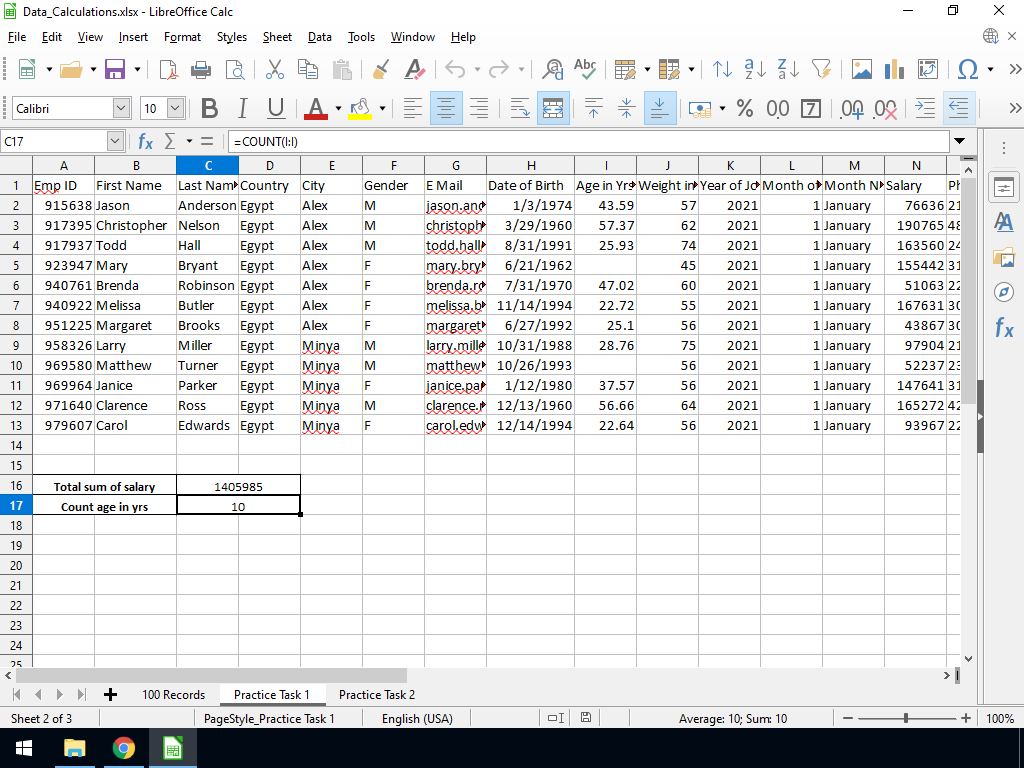1024x768 pixels.
Task: Export directly as PDF icon
Action: [x=168, y=69]
